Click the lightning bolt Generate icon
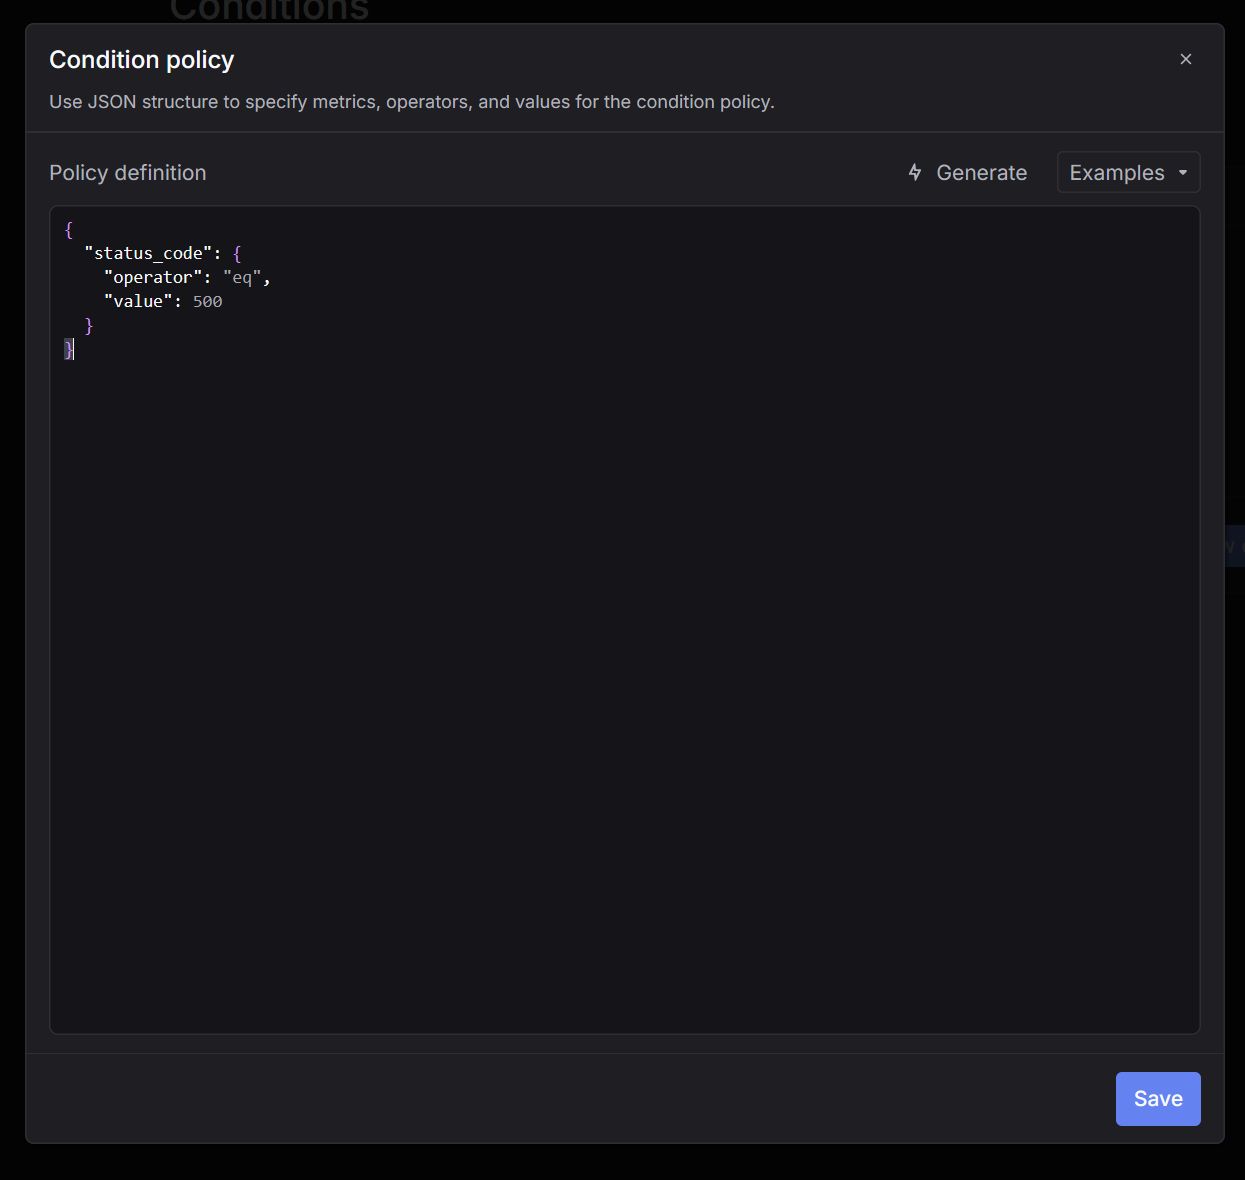Image resolution: width=1245 pixels, height=1180 pixels. click(914, 172)
